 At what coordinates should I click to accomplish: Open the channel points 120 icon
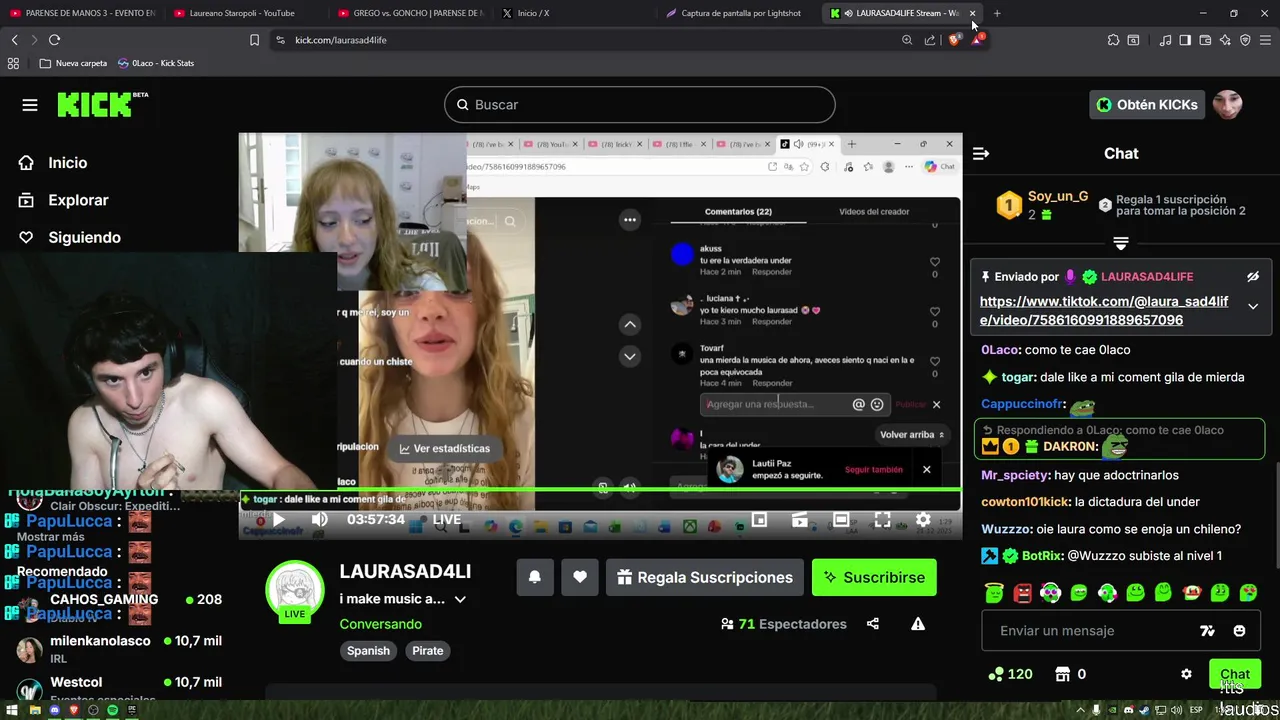point(1009,674)
